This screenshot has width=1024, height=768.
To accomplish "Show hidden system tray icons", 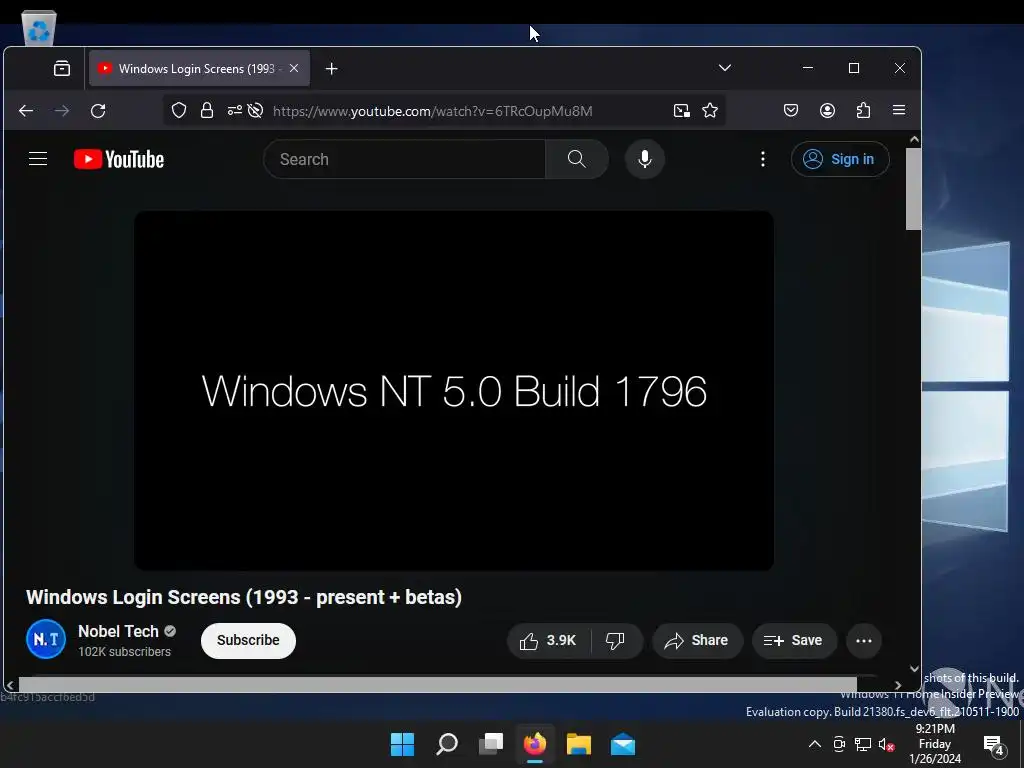I will click(x=814, y=744).
